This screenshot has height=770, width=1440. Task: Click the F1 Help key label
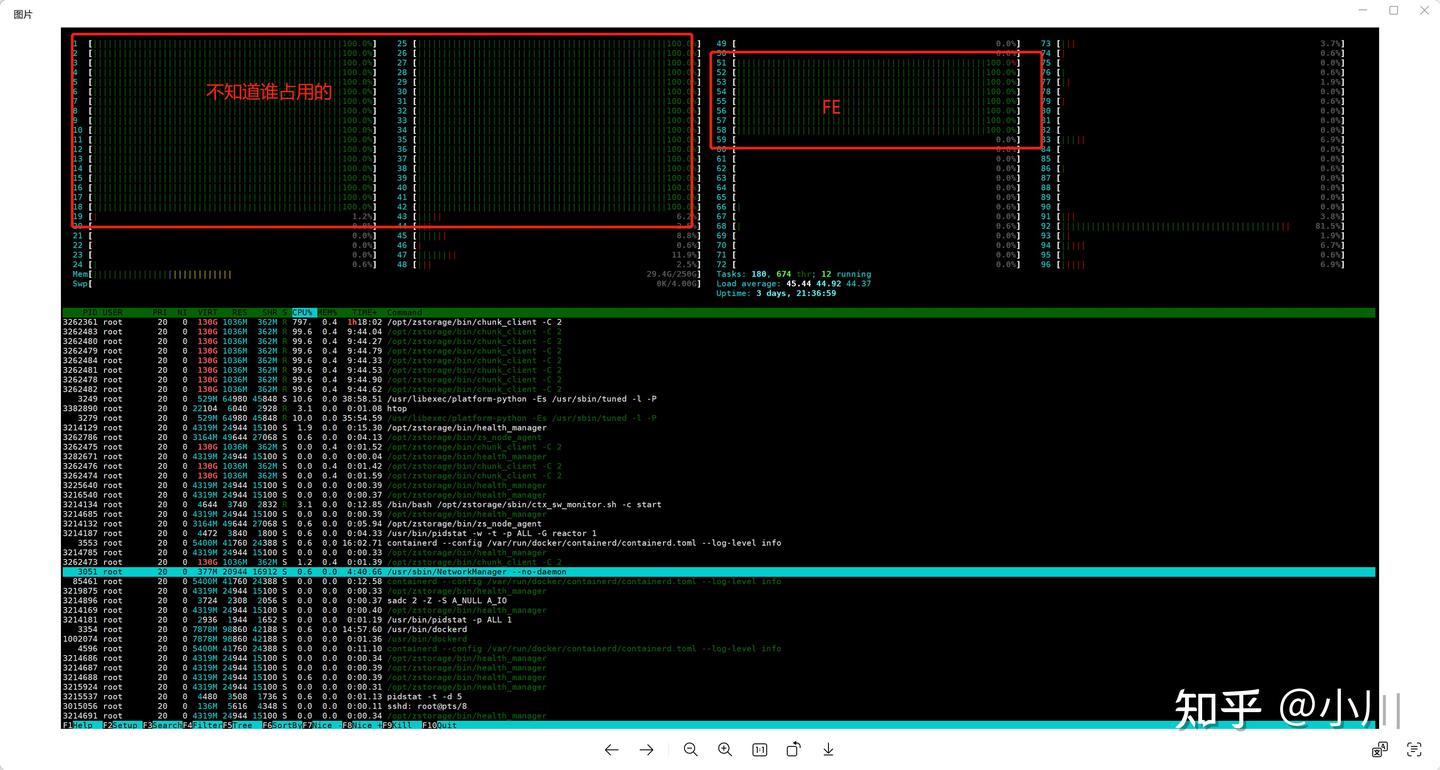[x=82, y=725]
